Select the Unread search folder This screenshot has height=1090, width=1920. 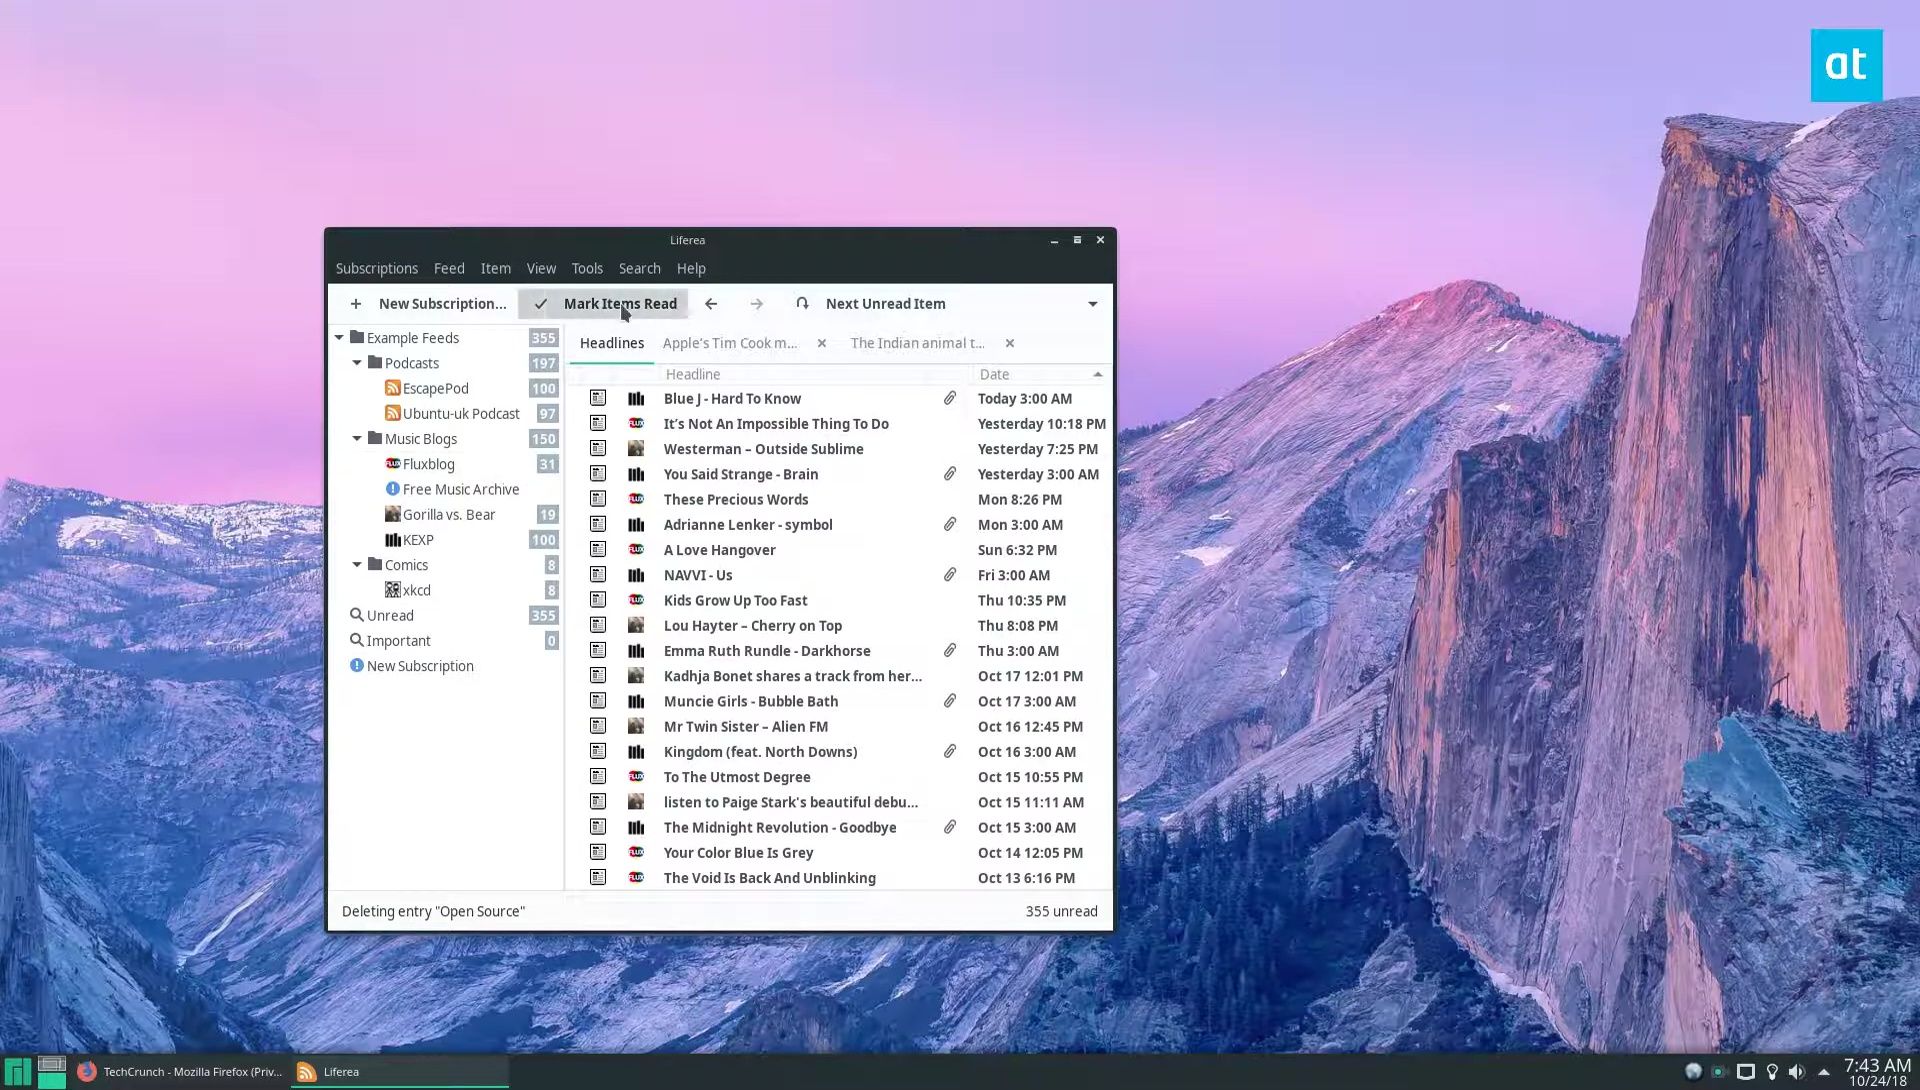[x=446, y=615]
